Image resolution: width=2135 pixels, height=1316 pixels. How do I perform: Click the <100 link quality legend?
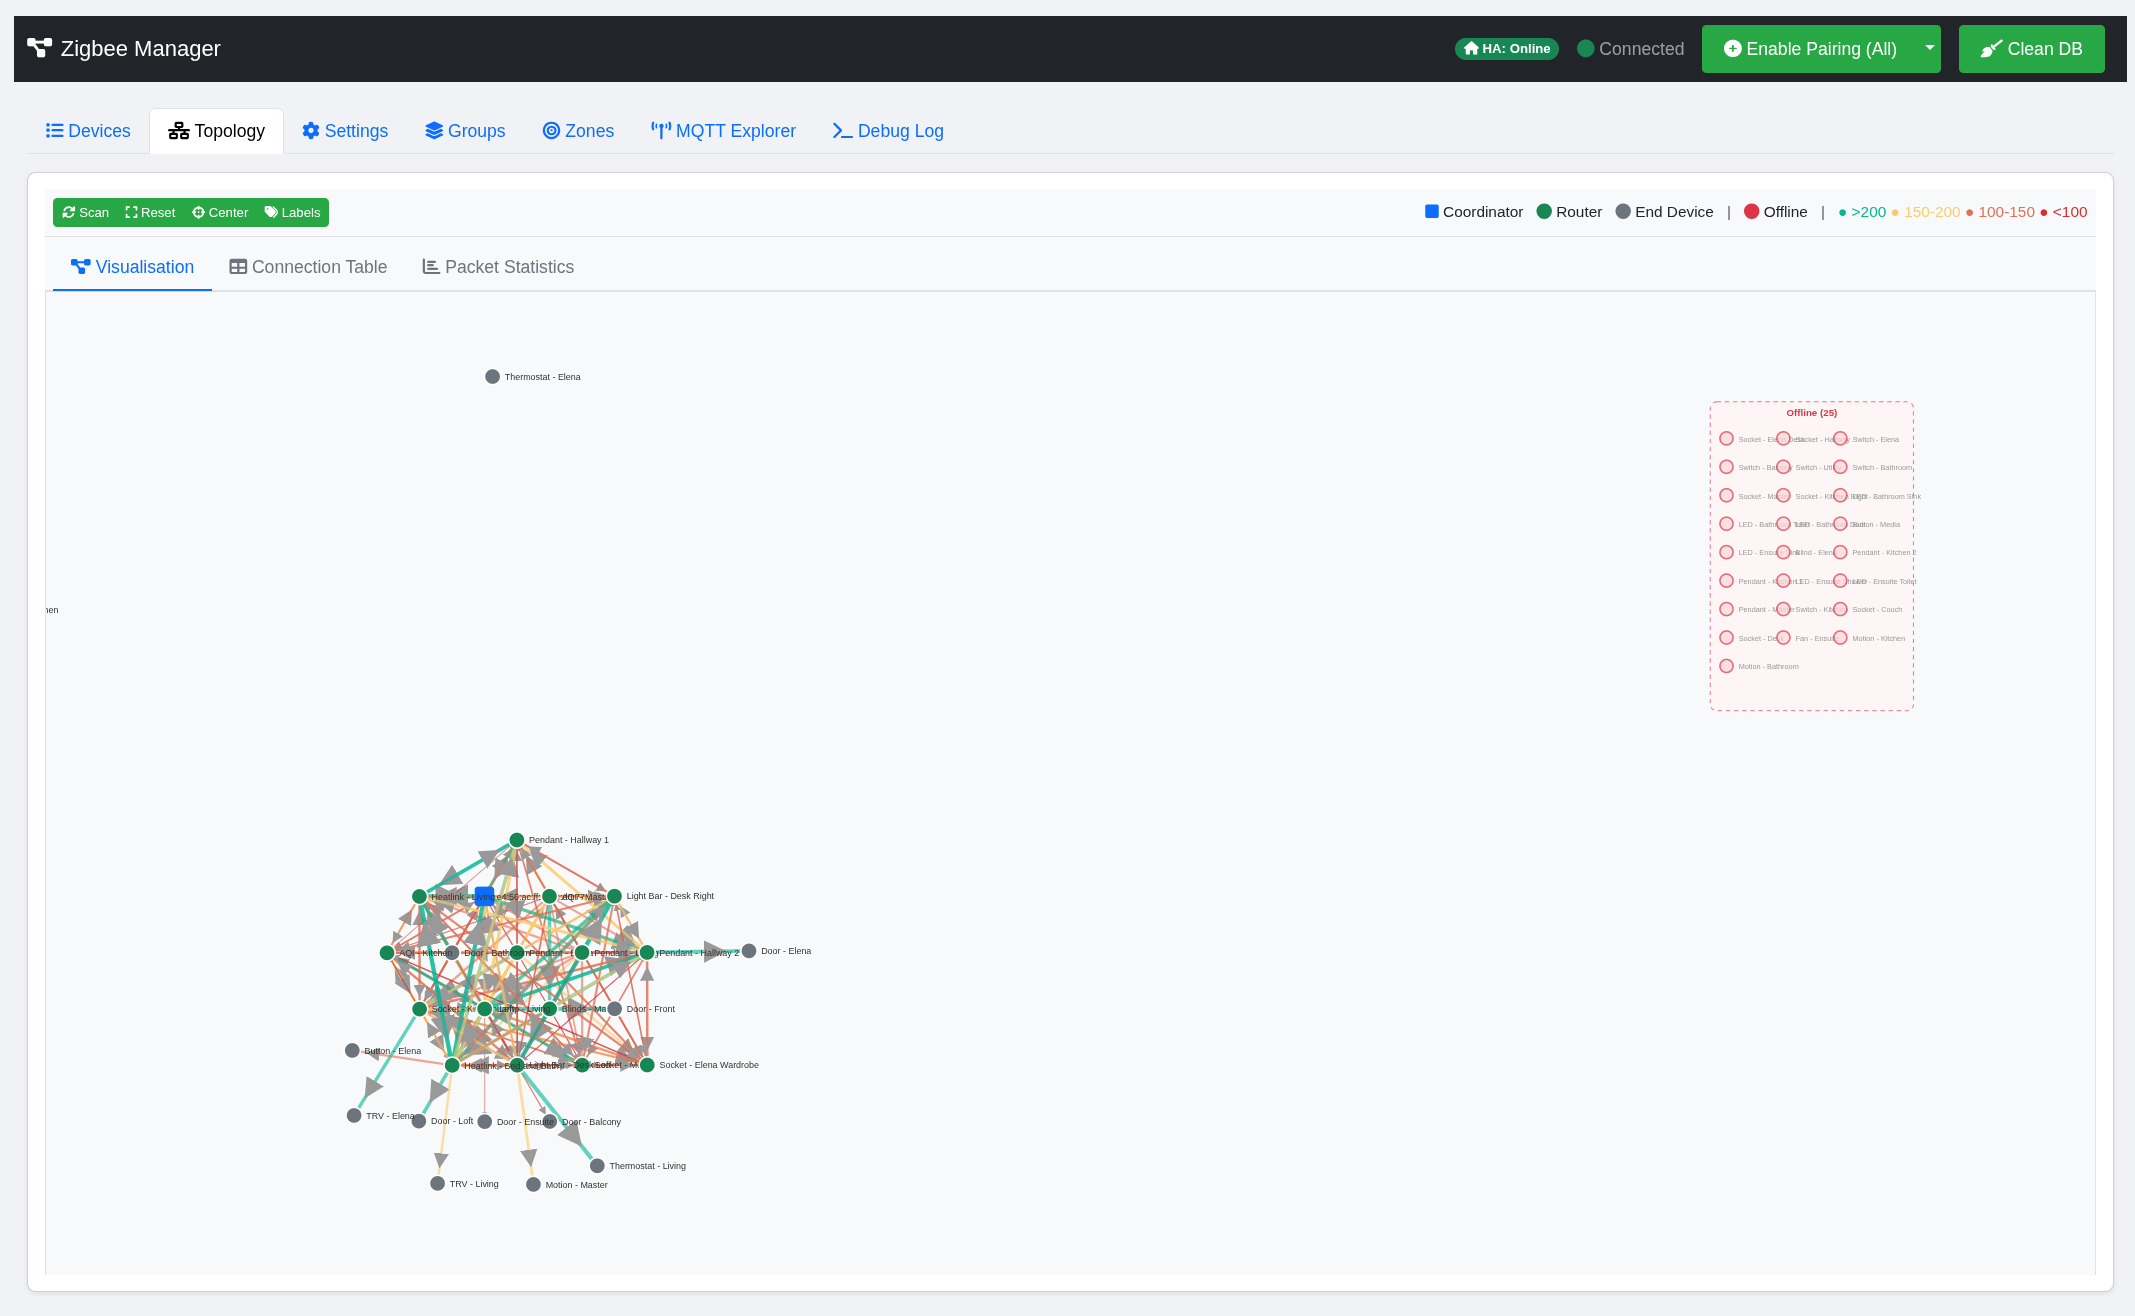pyautogui.click(x=2064, y=212)
